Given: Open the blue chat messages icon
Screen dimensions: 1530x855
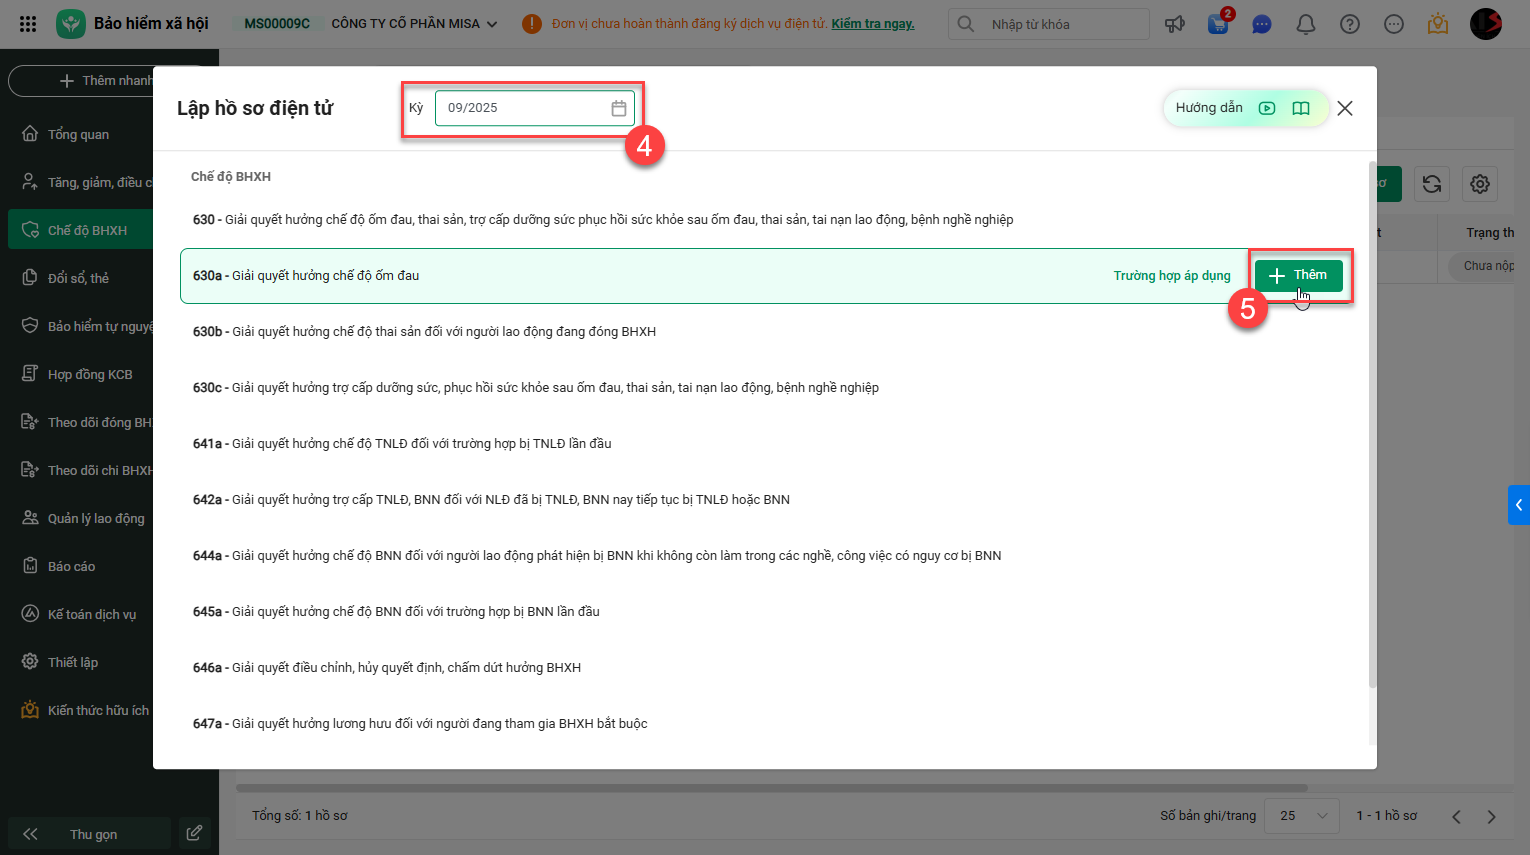Looking at the screenshot, I should click(1262, 24).
